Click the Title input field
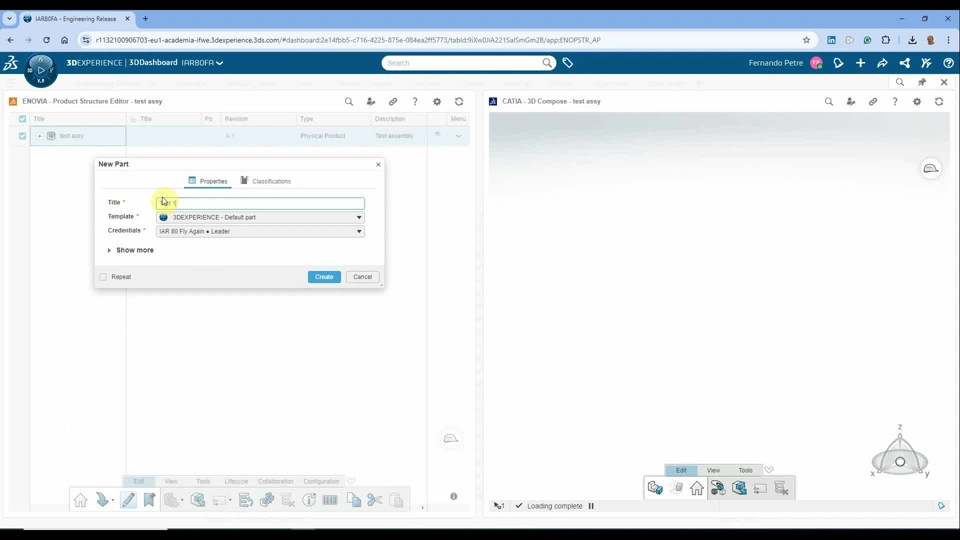This screenshot has width=960, height=540. (x=260, y=203)
